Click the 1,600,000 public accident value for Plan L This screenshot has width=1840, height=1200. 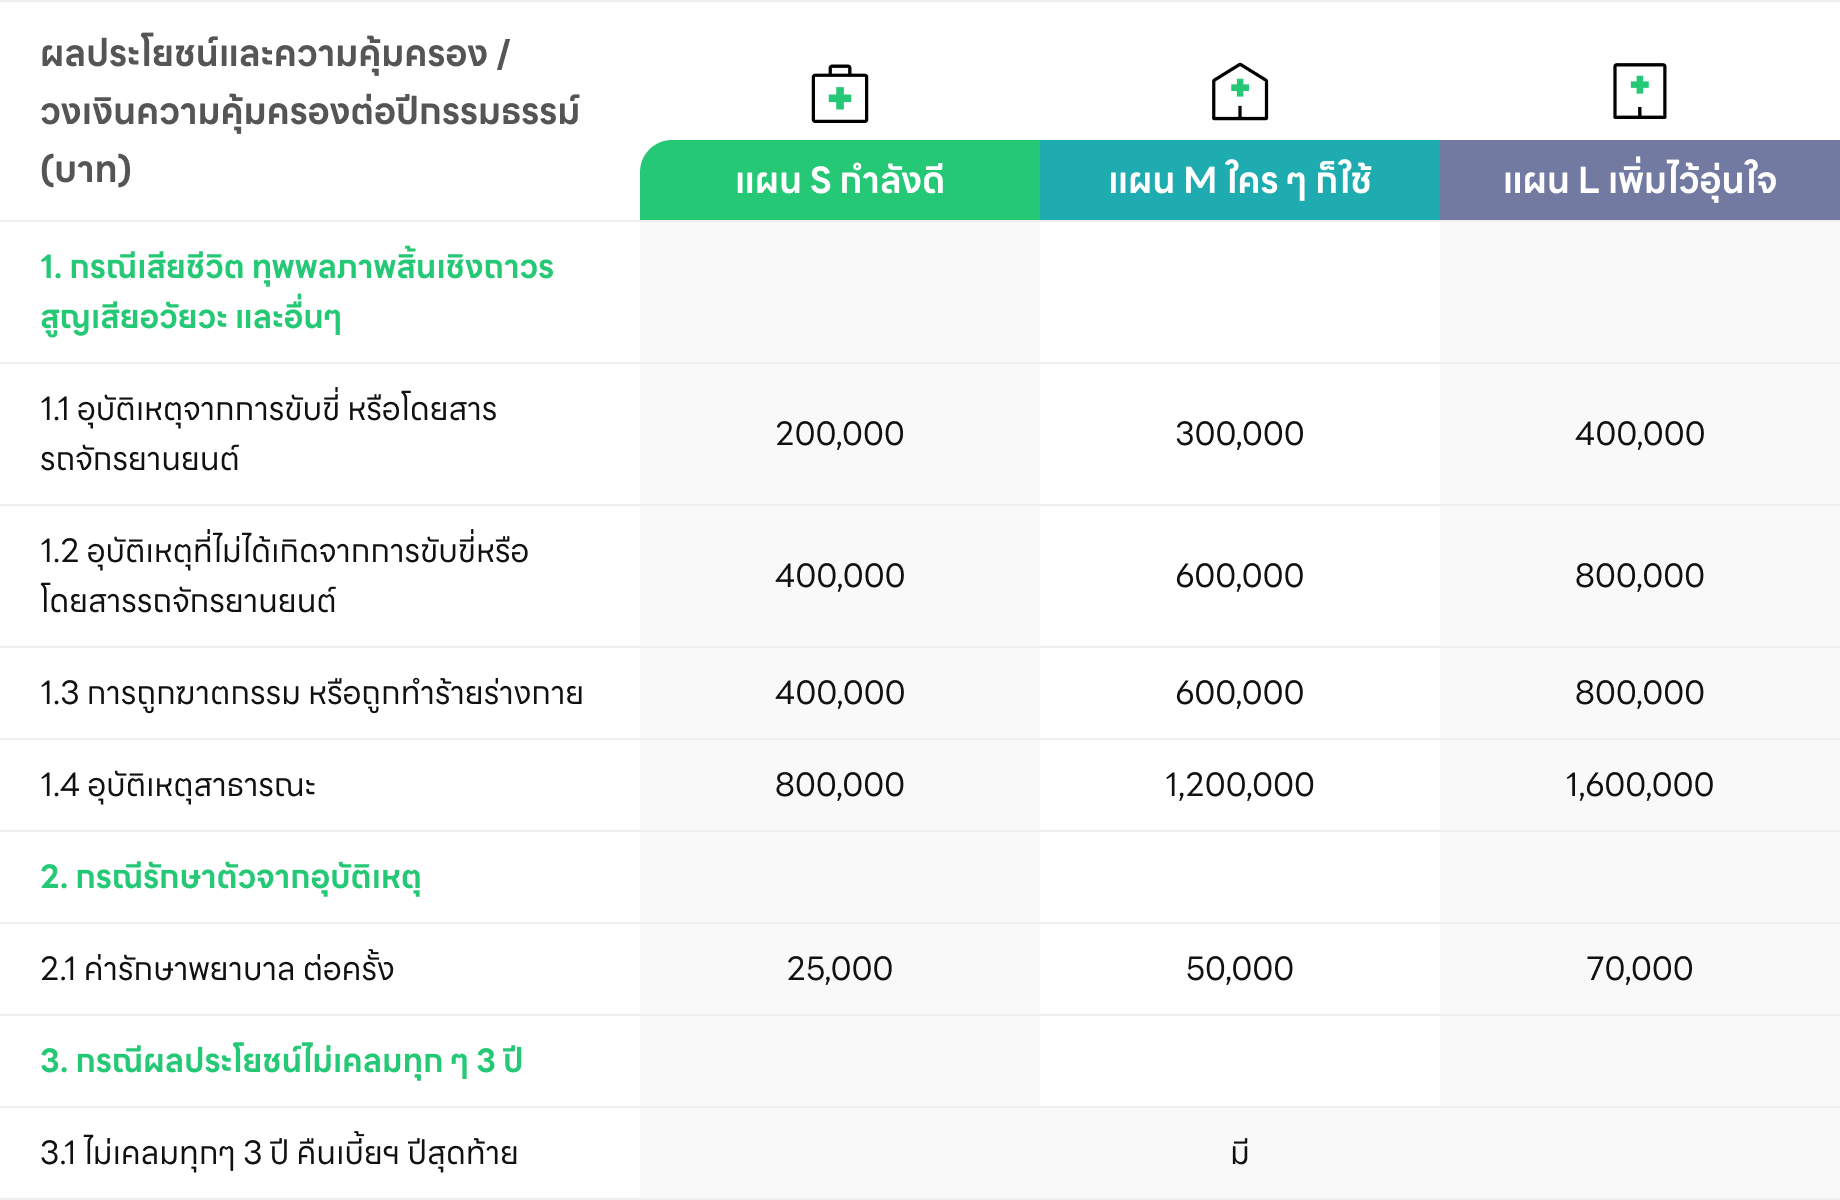pos(1639,785)
